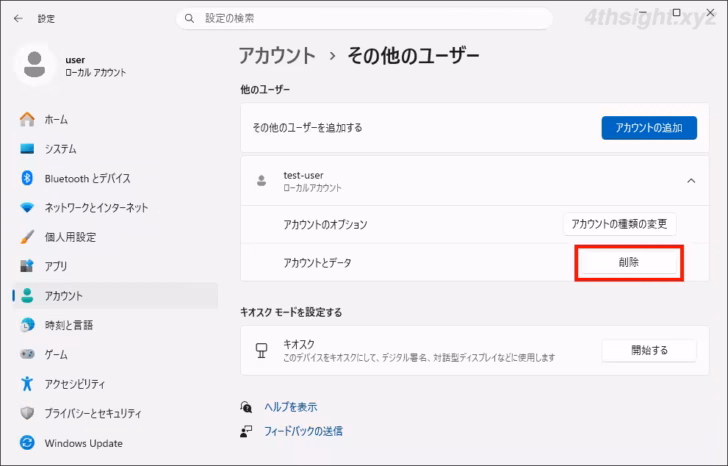The height and width of the screenshot is (466, 728).
Task: Go to Bluetooth とデバイス settings
Action: coord(87,178)
